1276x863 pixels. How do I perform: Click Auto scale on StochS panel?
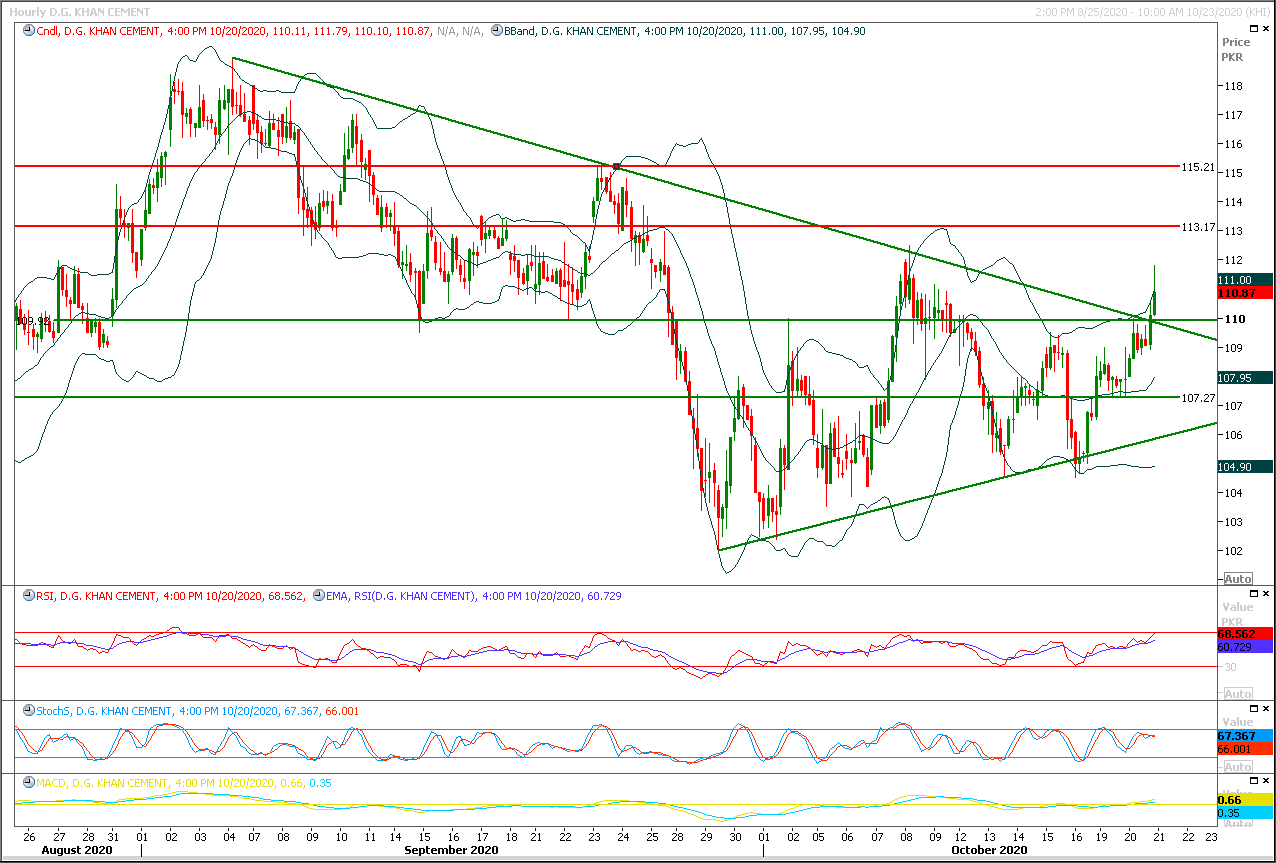[x=1237, y=767]
